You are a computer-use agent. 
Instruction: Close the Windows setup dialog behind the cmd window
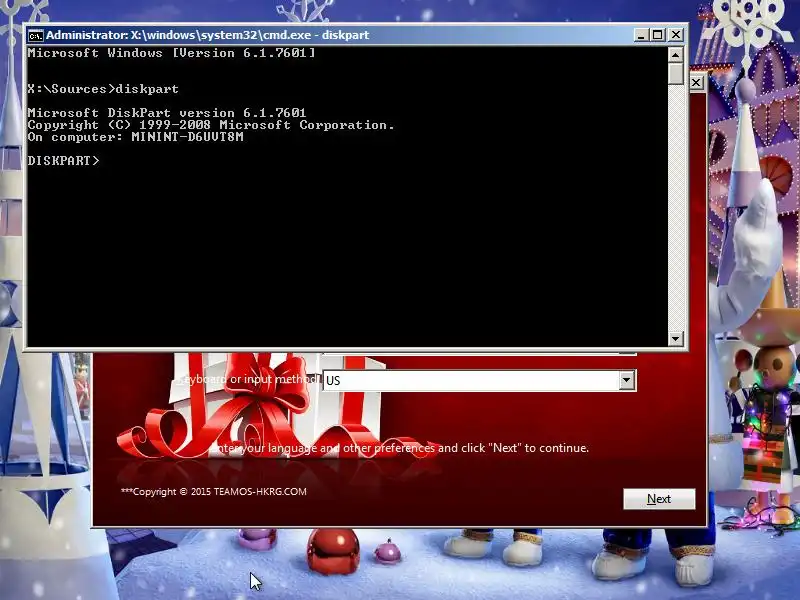(696, 83)
